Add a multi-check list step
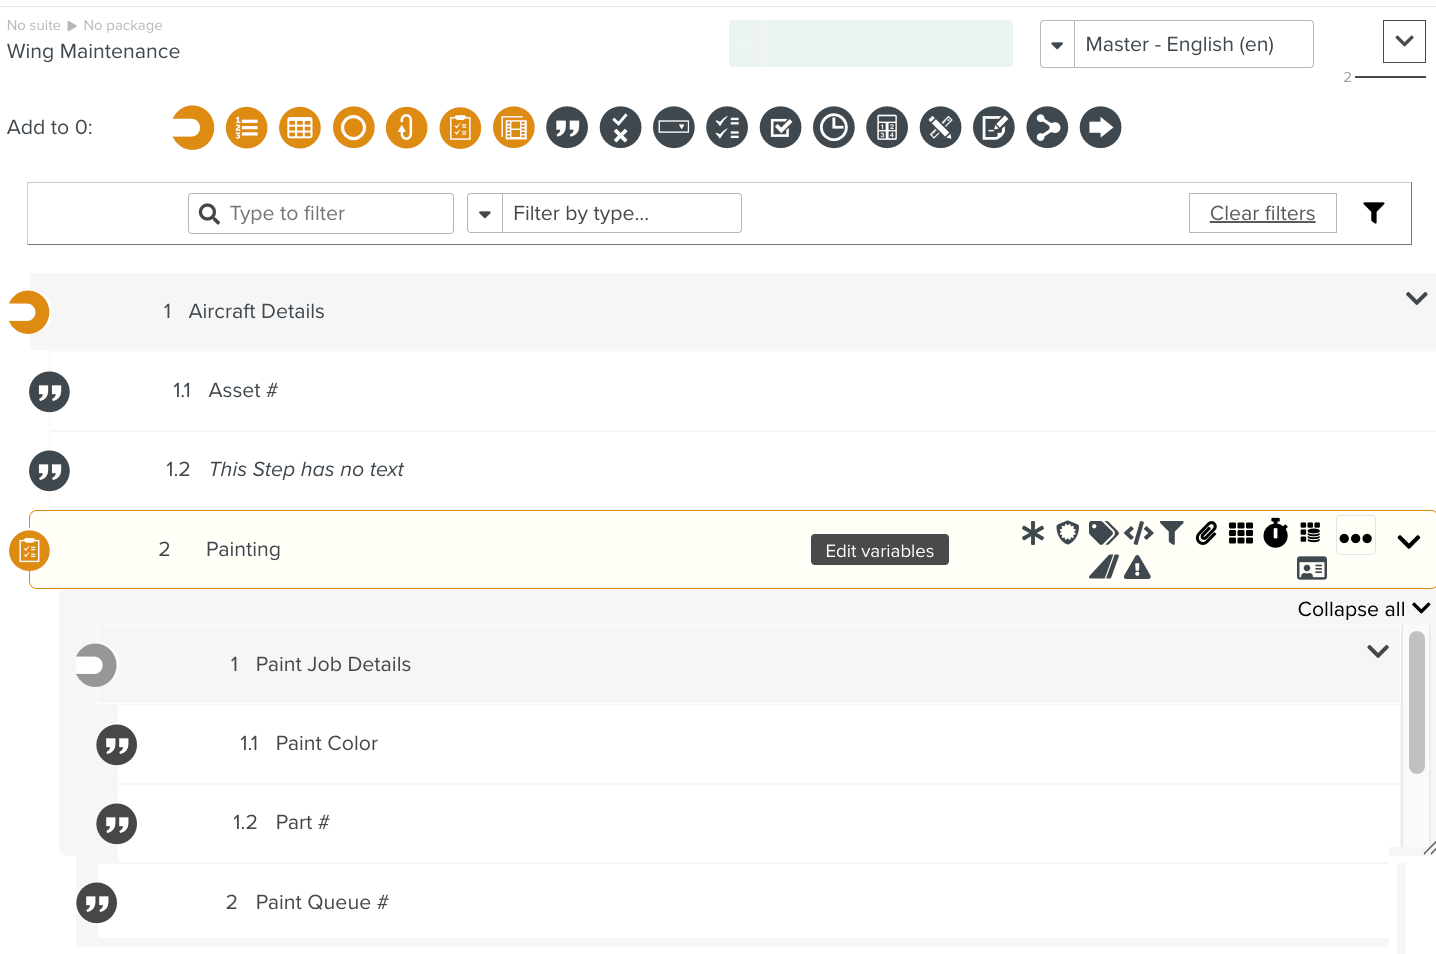This screenshot has width=1436, height=954. [727, 128]
